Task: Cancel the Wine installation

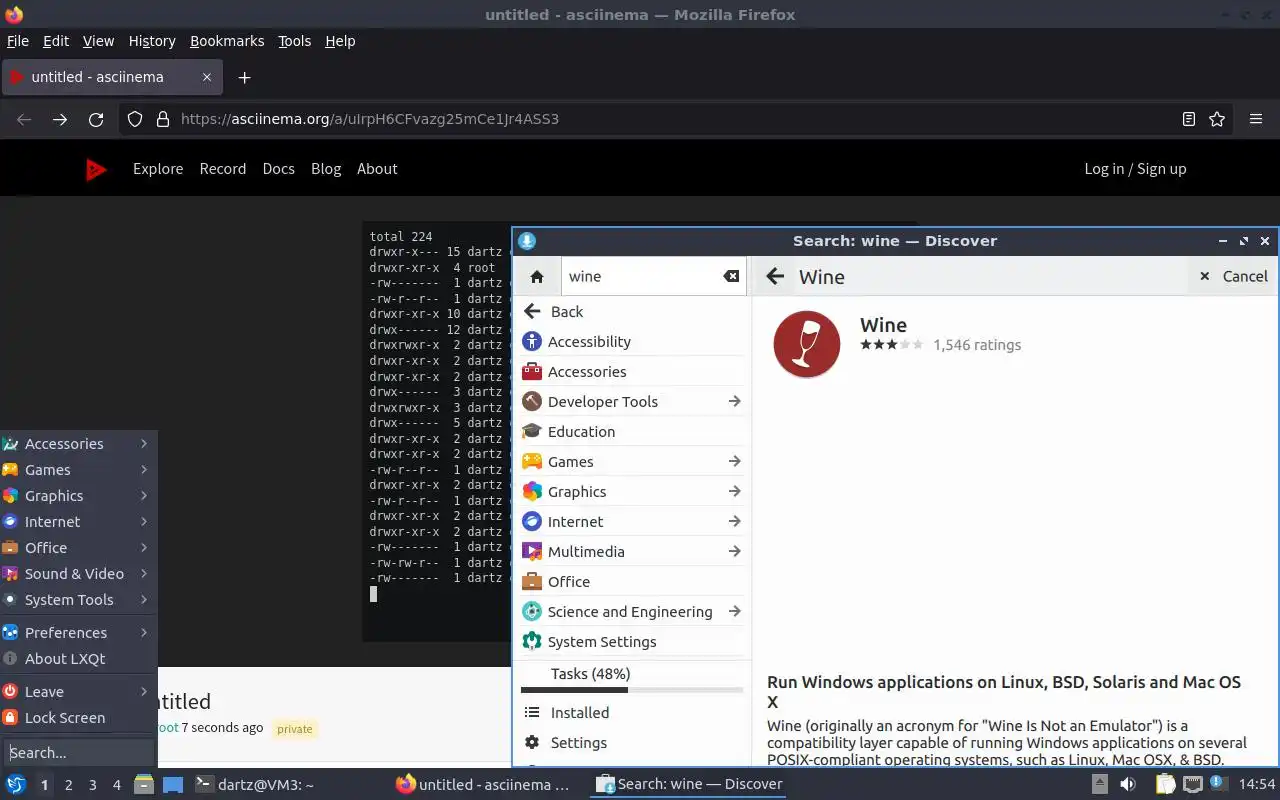Action: tap(1233, 277)
